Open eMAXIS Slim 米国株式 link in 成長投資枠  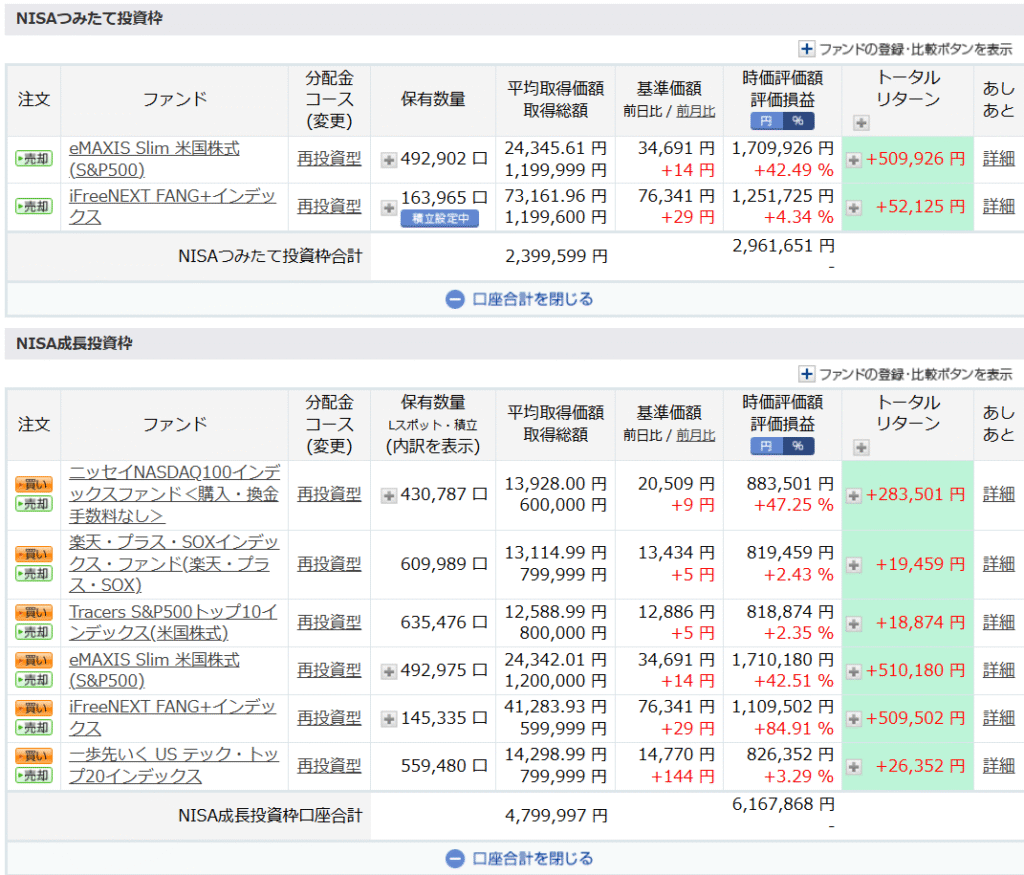(154, 671)
